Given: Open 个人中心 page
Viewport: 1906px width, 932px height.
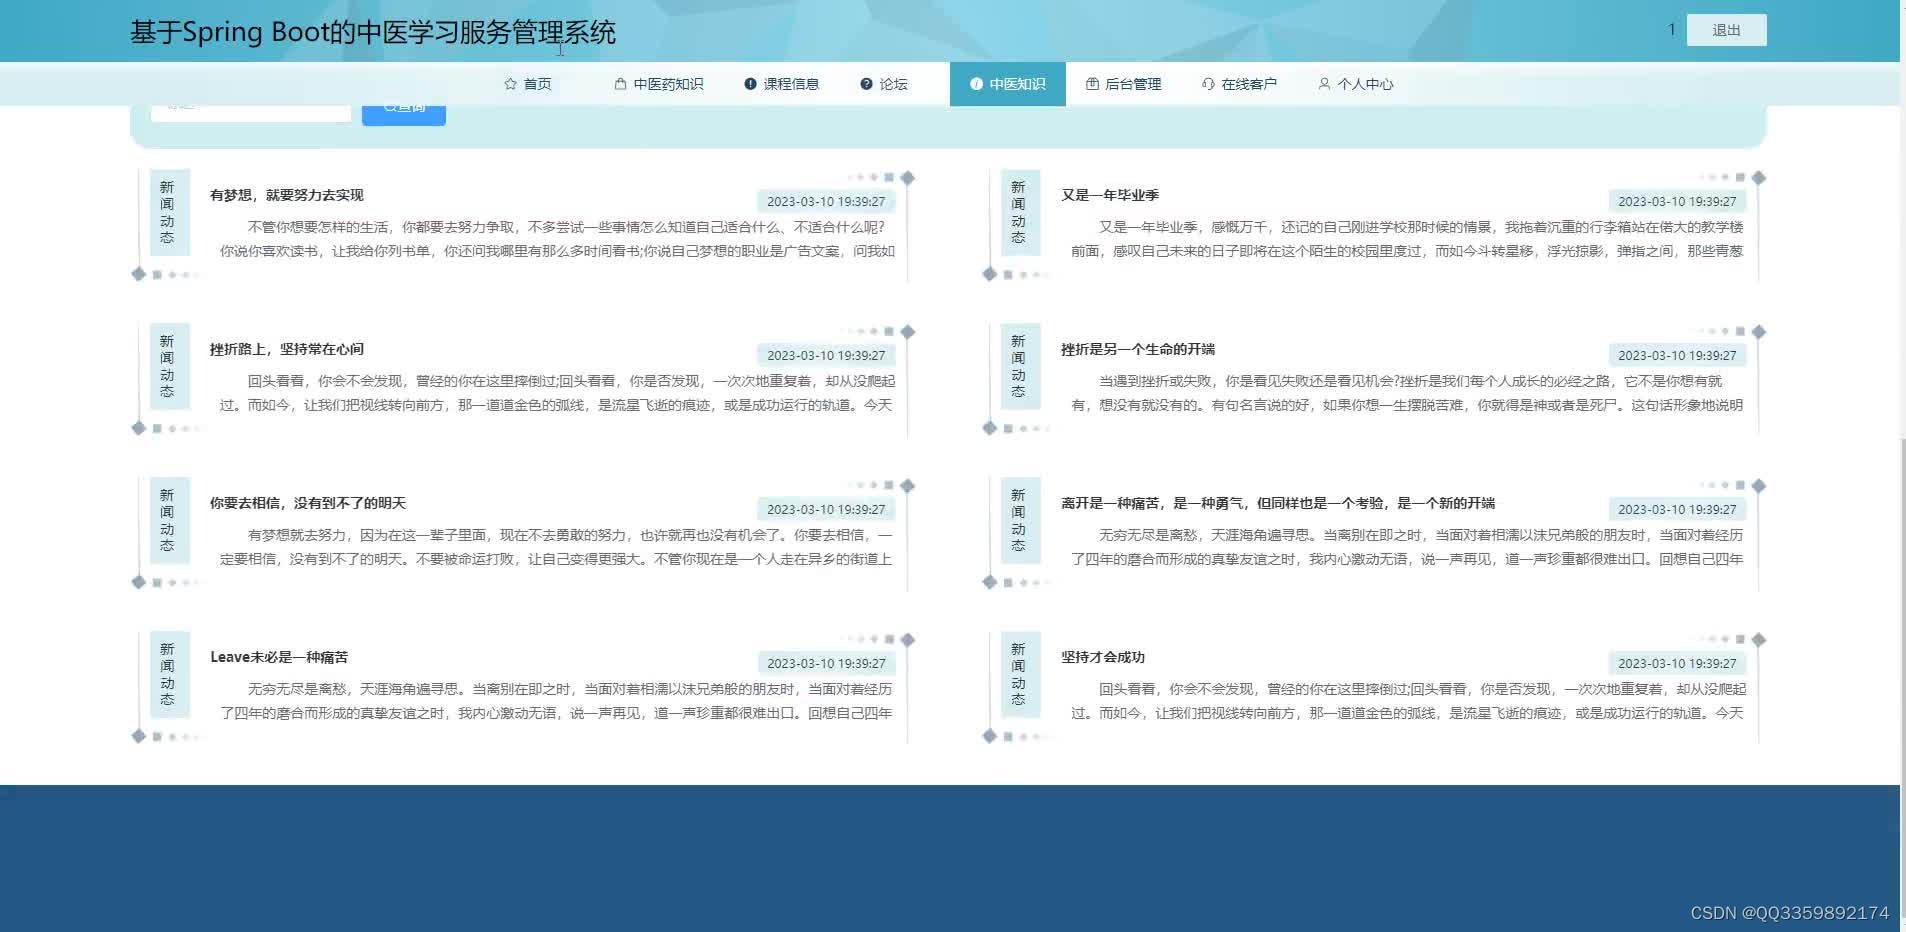Looking at the screenshot, I should (1356, 84).
